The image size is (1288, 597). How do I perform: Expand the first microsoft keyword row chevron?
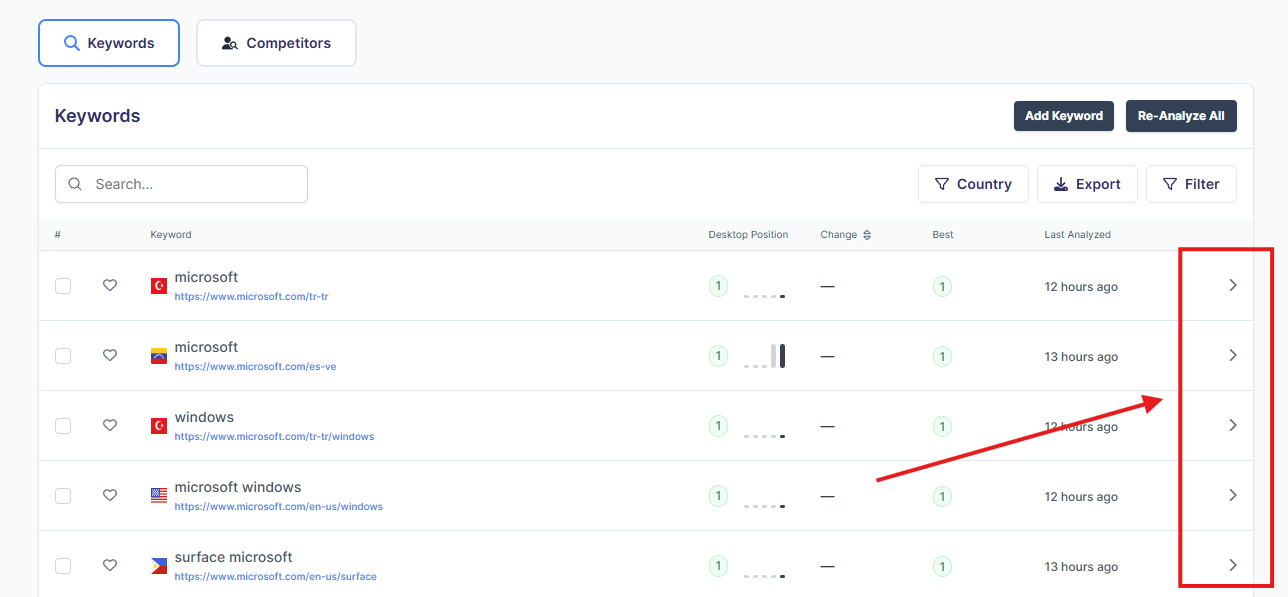pos(1232,286)
